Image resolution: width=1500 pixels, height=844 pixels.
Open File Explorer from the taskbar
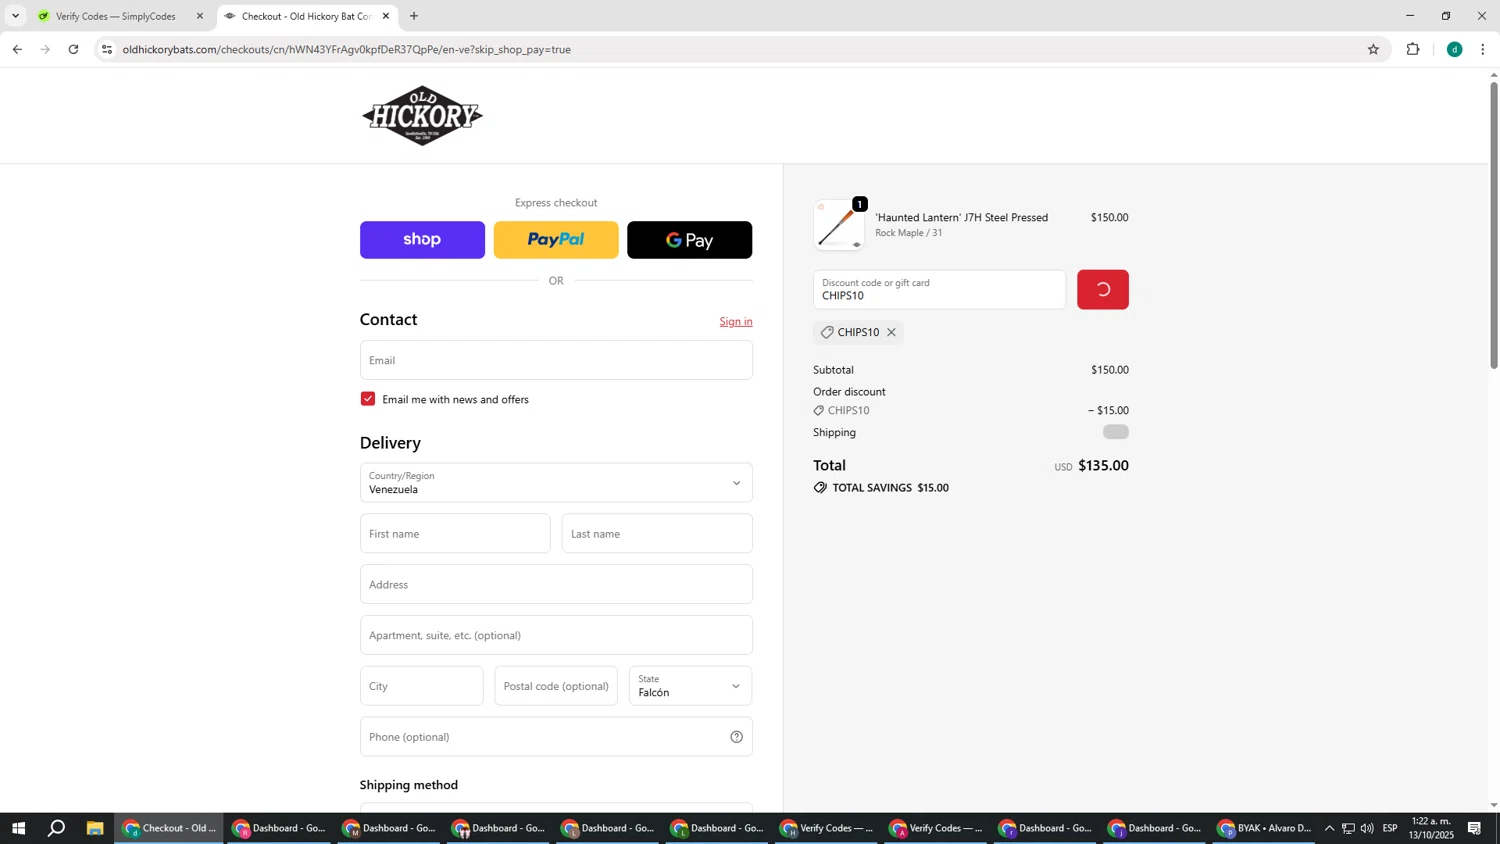click(95, 828)
